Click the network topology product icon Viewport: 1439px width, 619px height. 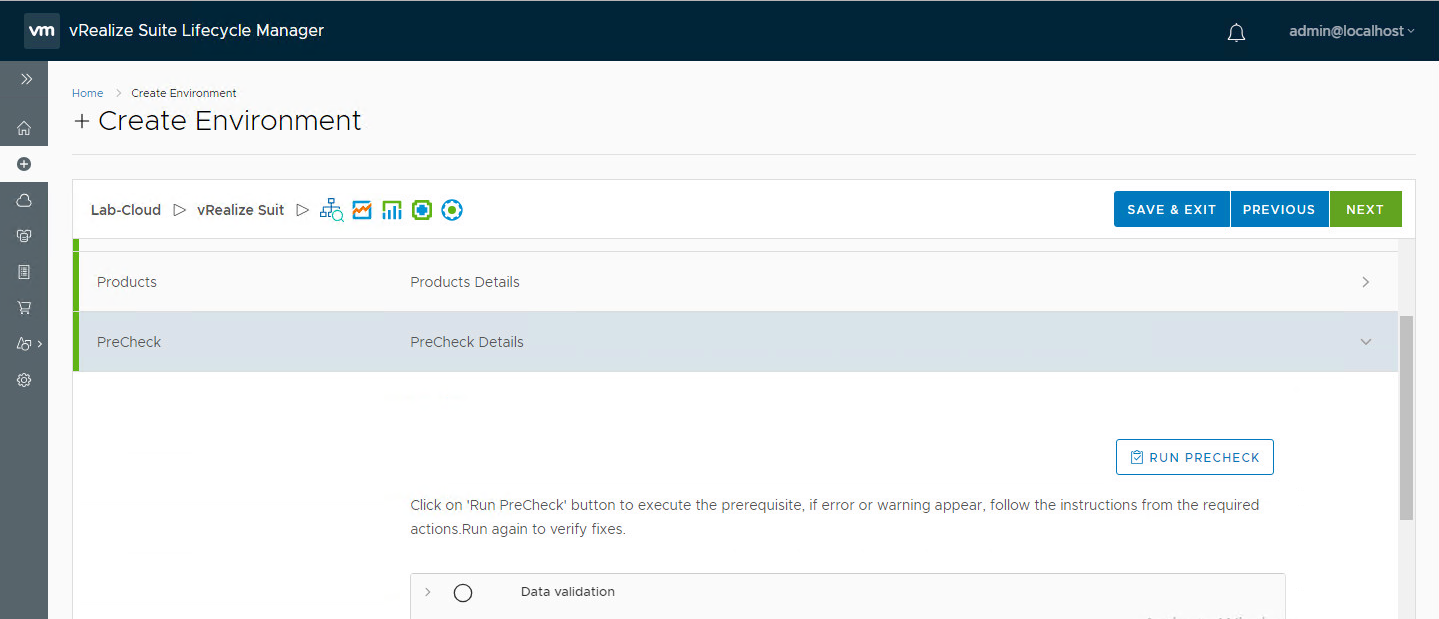point(331,210)
